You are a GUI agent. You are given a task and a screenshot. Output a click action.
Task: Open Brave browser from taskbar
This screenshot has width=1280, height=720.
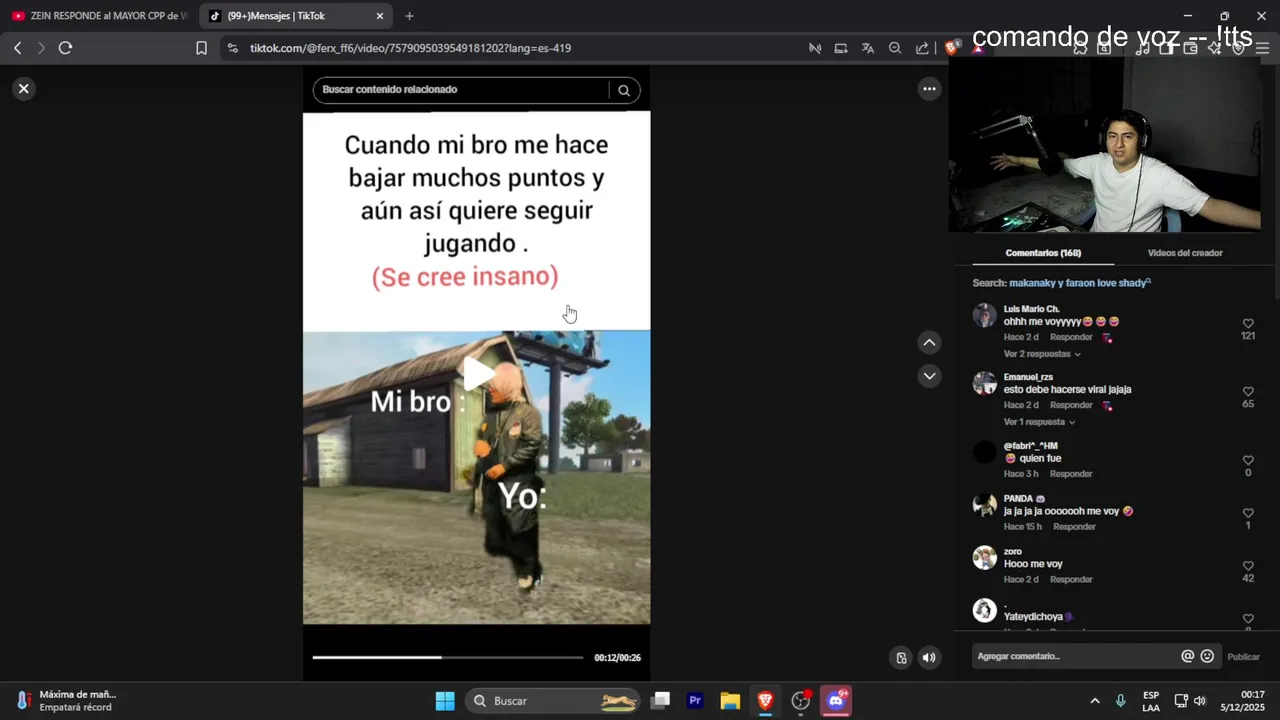pos(765,701)
